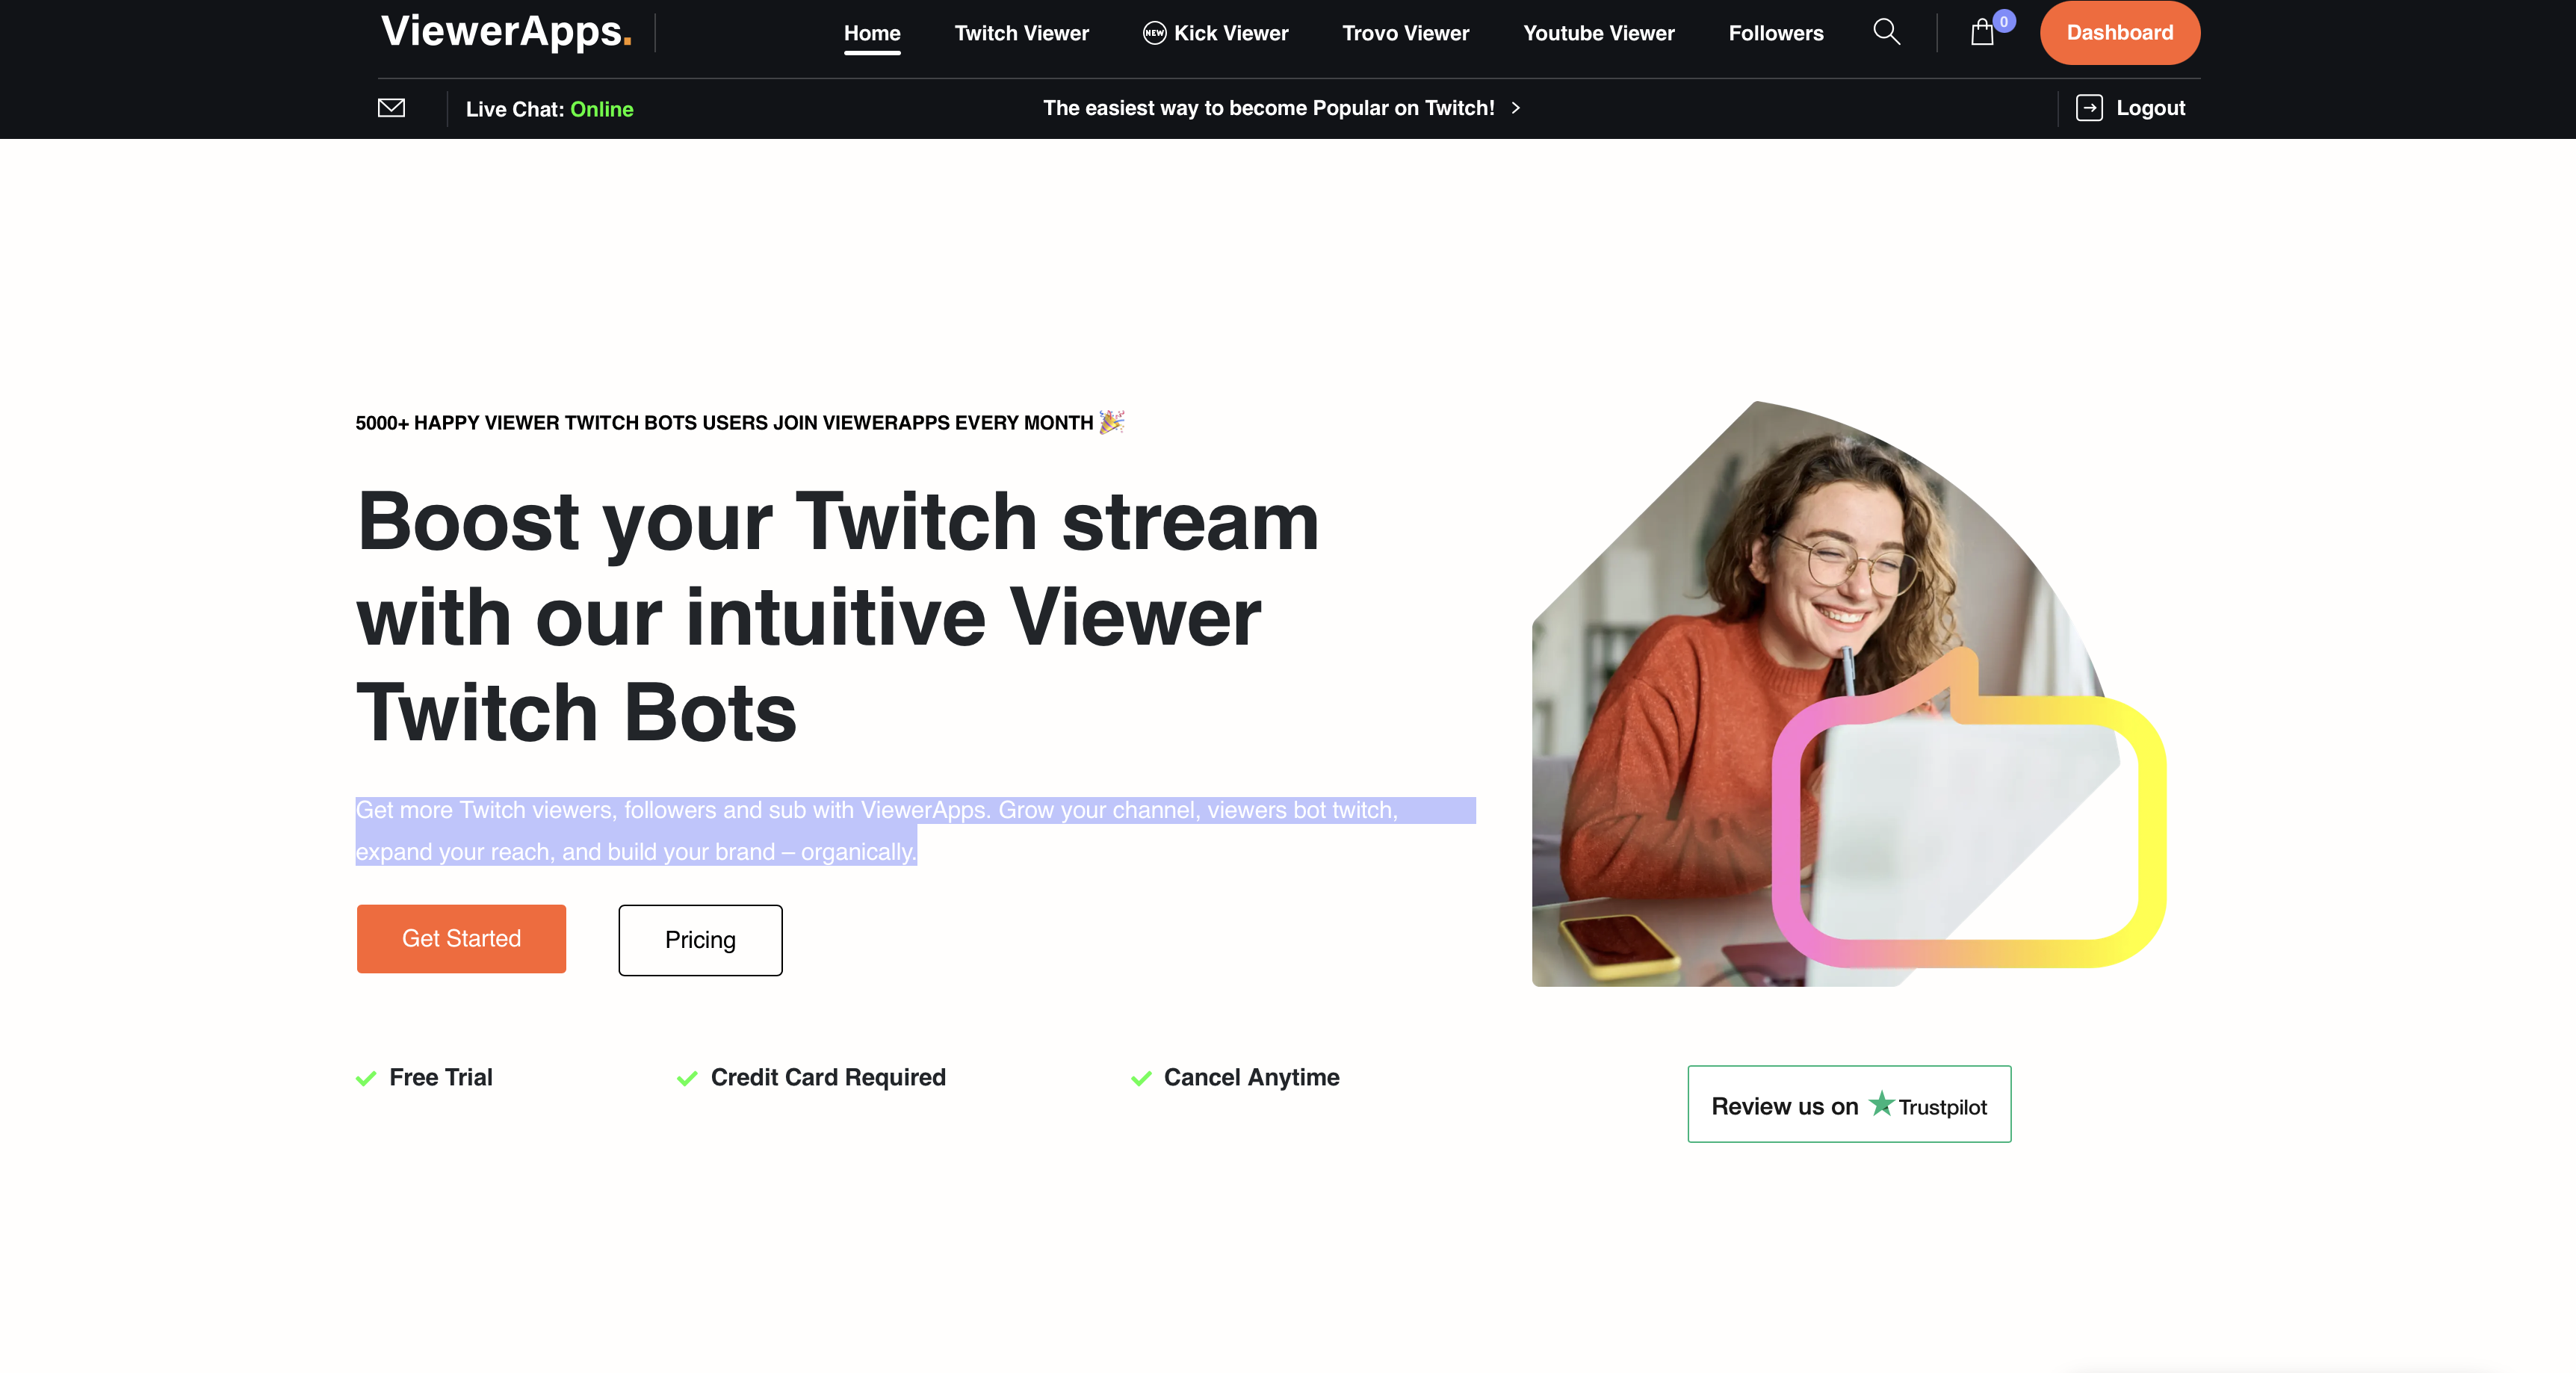Open the Twitch Viewer menu item
2576x1373 pixels.
coord(1021,33)
